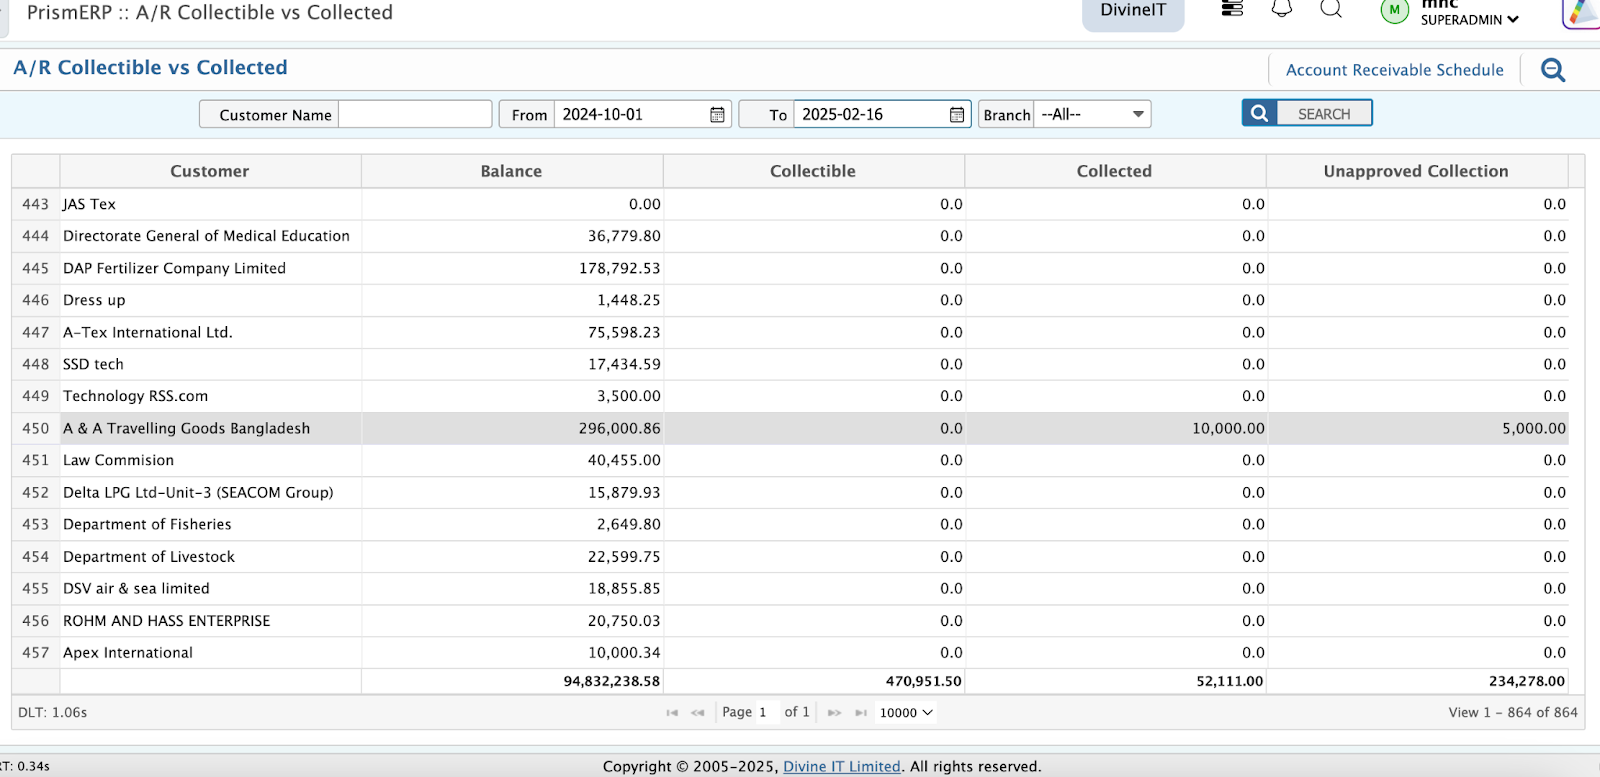Select the Apex International row

tap(790, 653)
